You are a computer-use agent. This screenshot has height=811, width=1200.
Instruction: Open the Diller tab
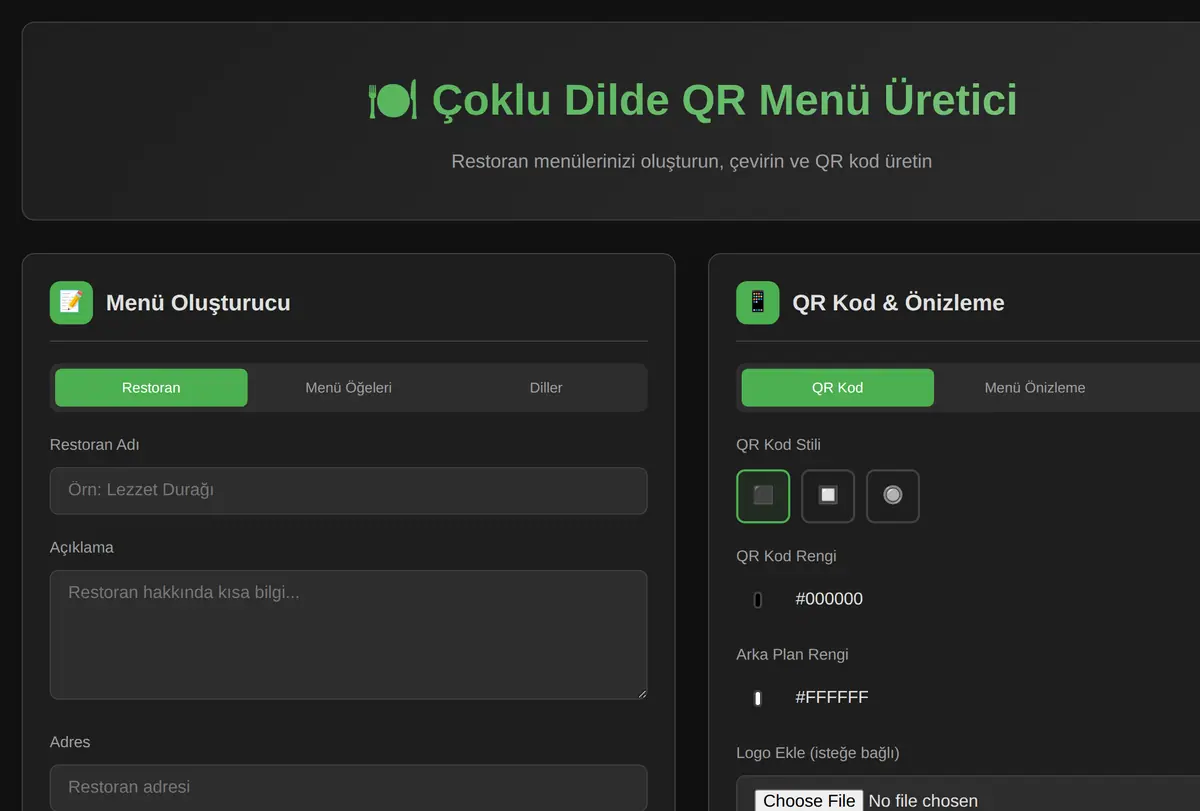point(546,388)
